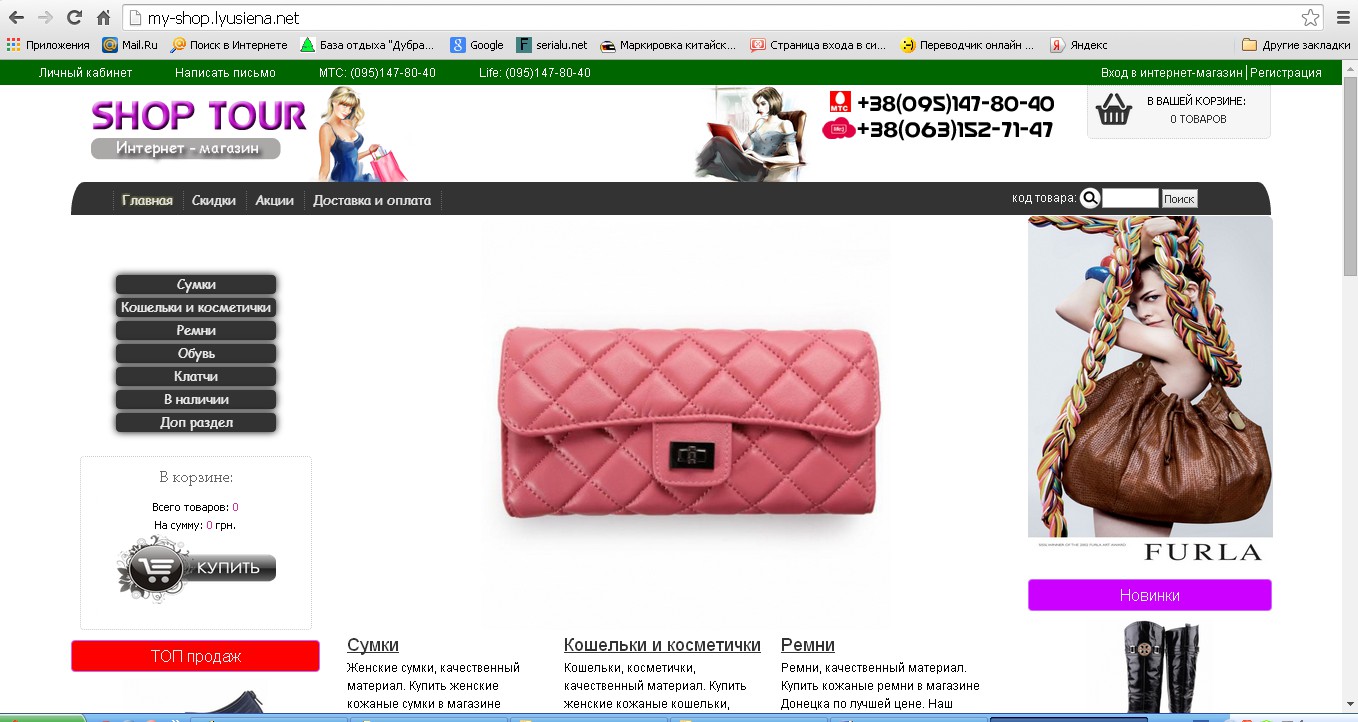Click the МТС: (095)147-80-40 text in the green bar
This screenshot has width=1358, height=722.
coord(377,73)
